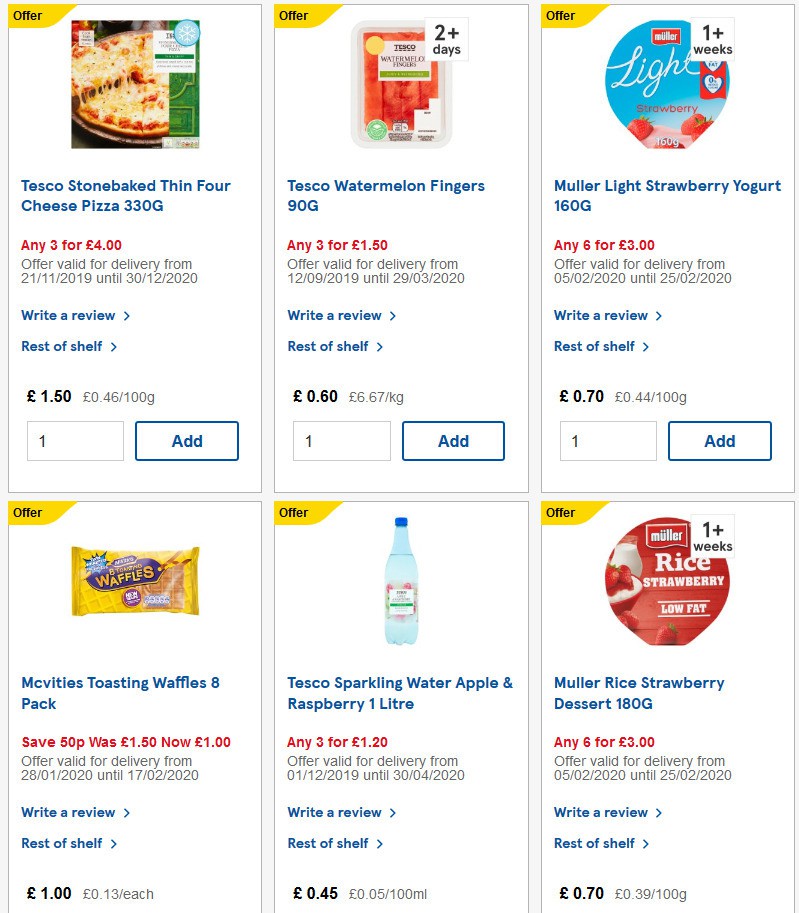Click the Muller Light Strawberry Yogurt image
The image size is (799, 913).
point(663,84)
